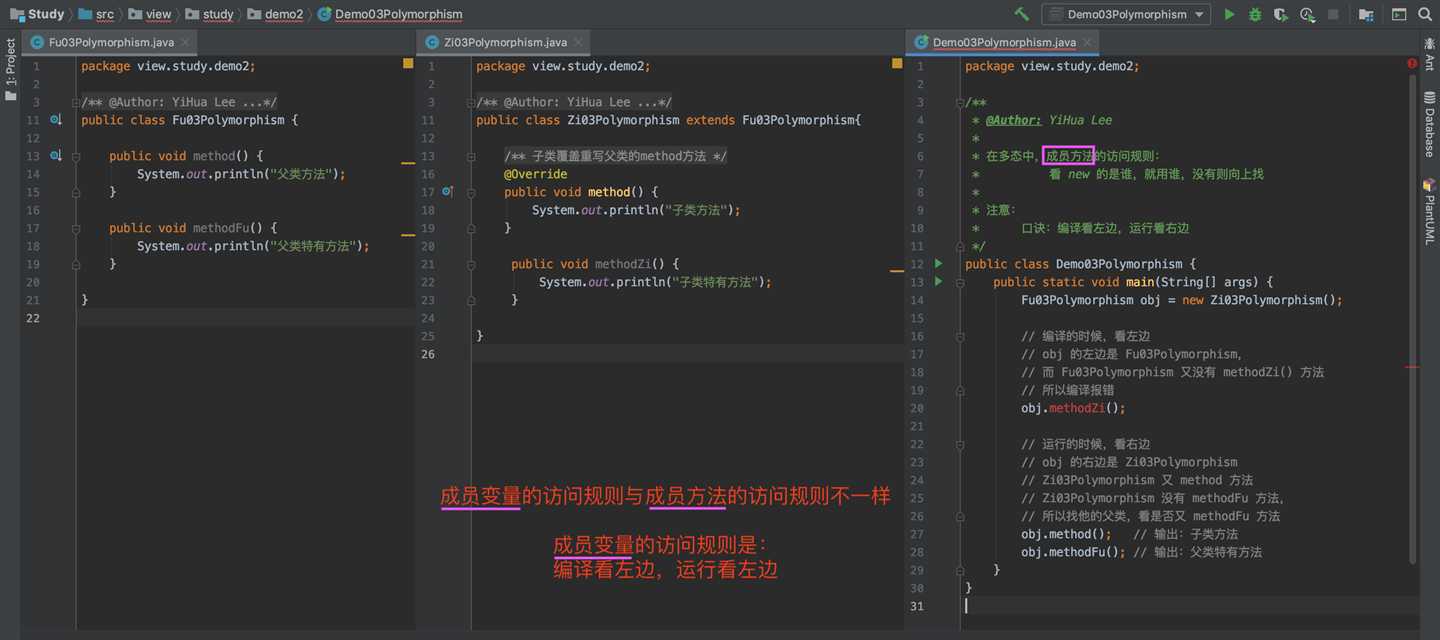The width and height of the screenshot is (1440, 640).
Task: Open the Search Everywhere magnifier icon
Action: coord(1427,14)
